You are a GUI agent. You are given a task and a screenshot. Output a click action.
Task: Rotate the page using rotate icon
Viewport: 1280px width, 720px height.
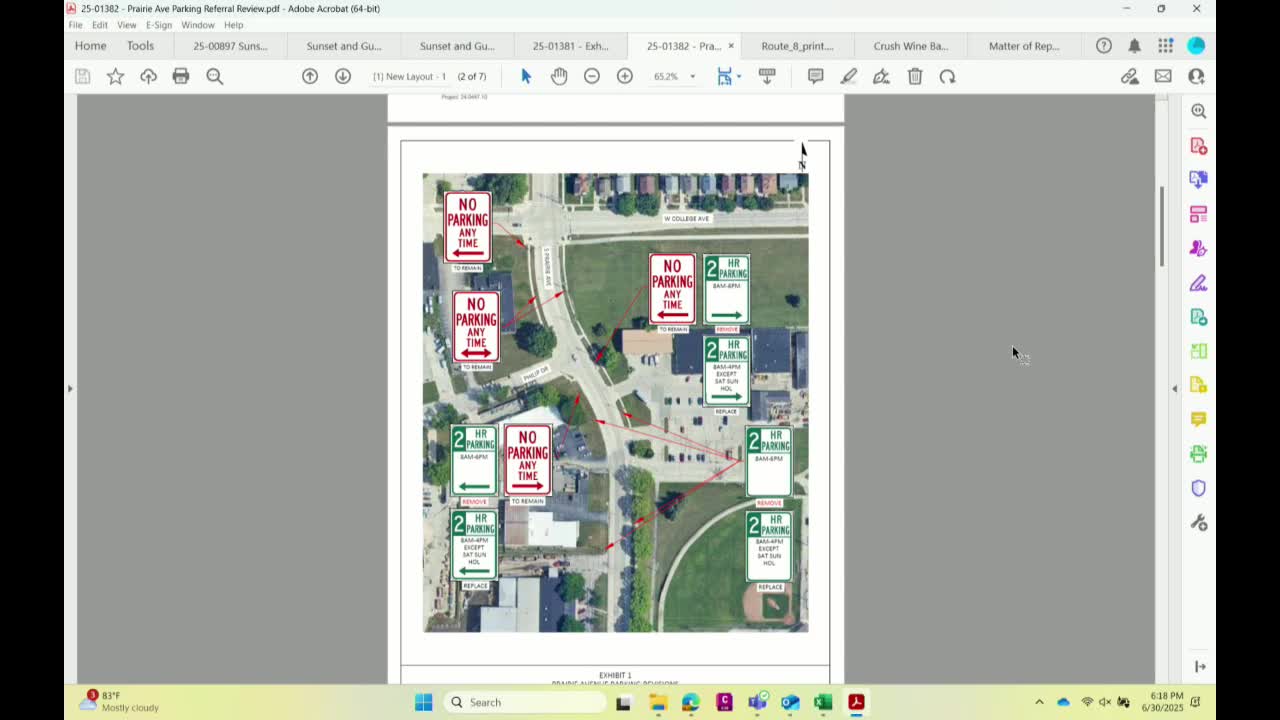coord(947,76)
